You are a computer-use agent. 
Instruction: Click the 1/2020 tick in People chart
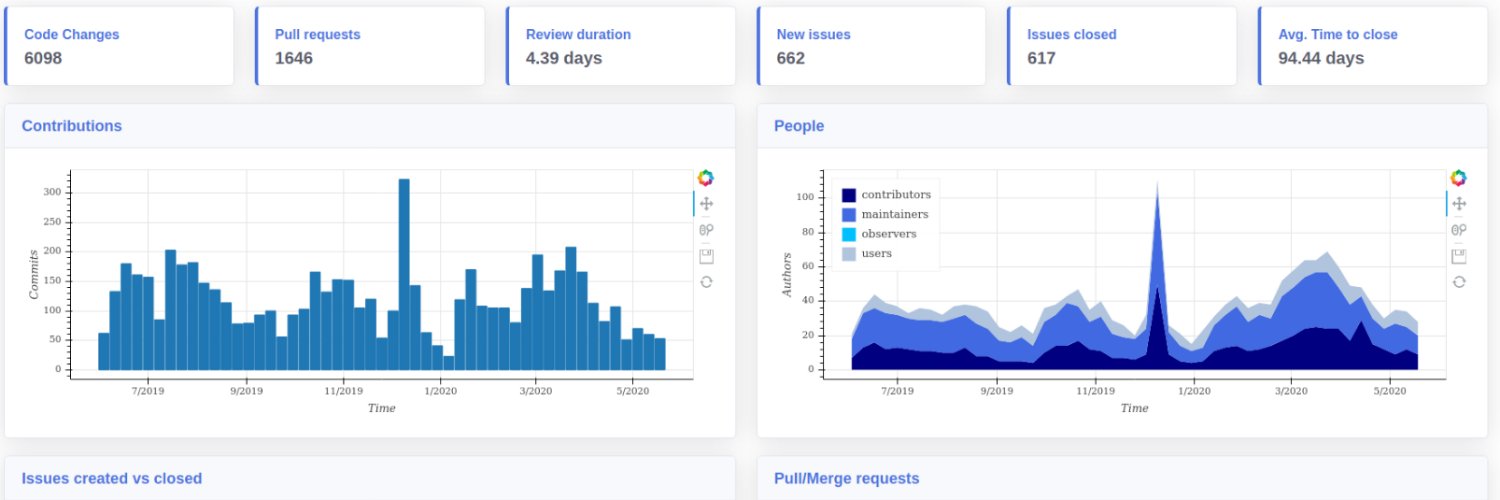click(x=1192, y=391)
